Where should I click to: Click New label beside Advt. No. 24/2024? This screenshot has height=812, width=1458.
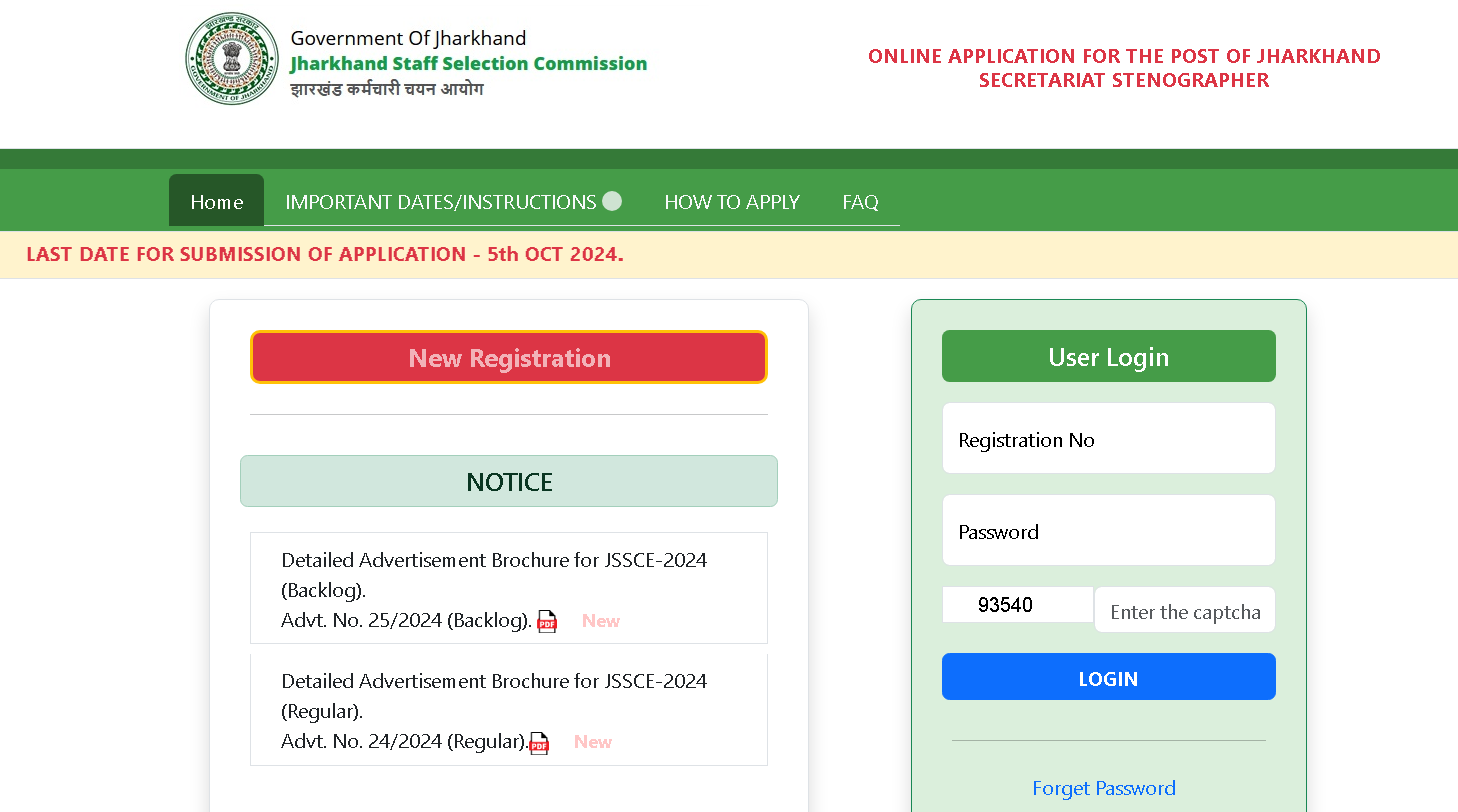[593, 742]
